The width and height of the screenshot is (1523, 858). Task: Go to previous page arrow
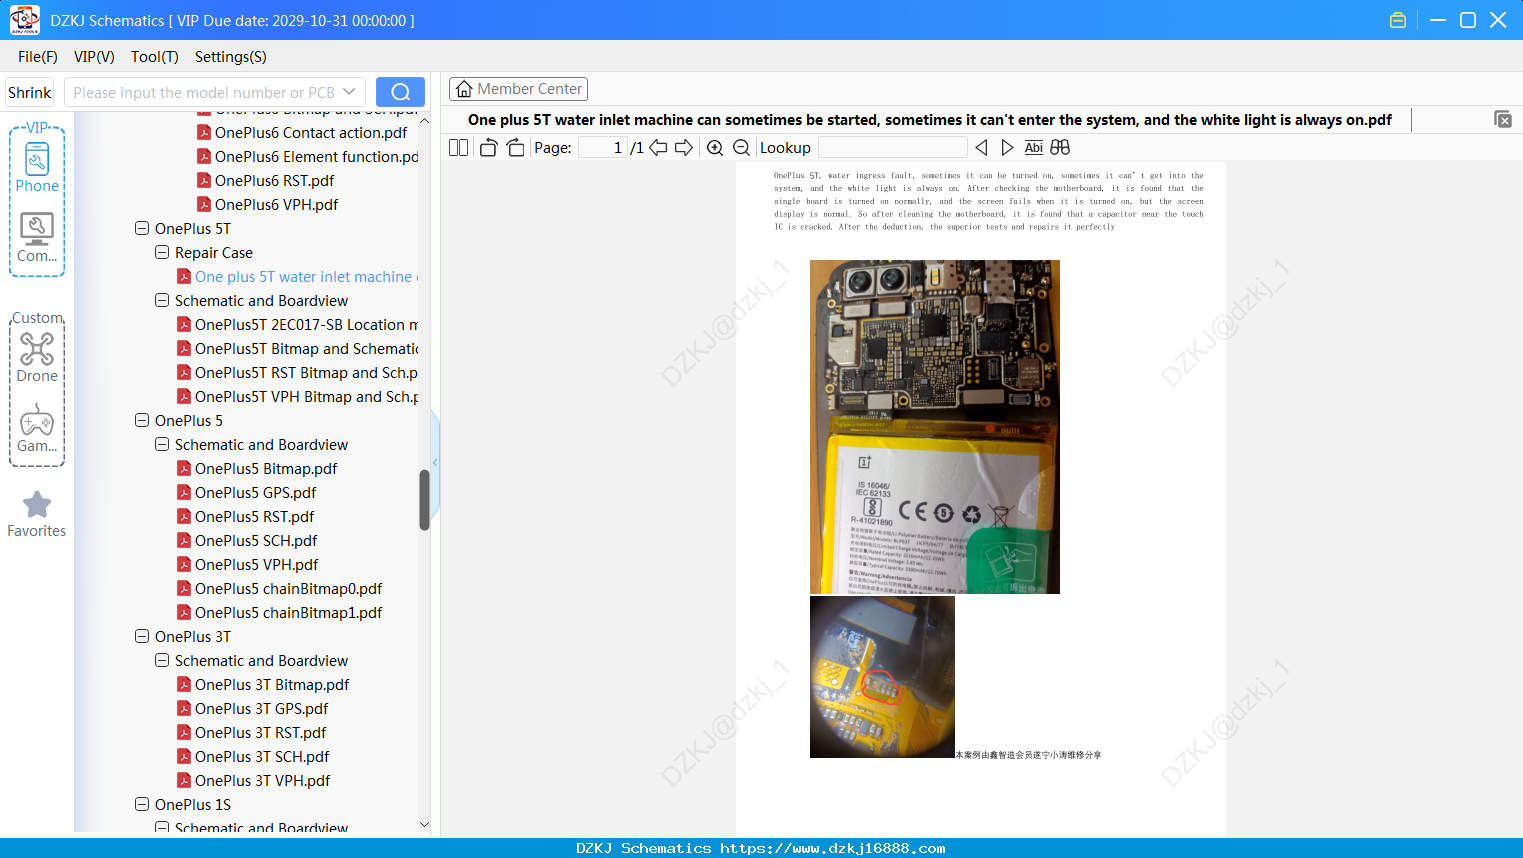658,147
